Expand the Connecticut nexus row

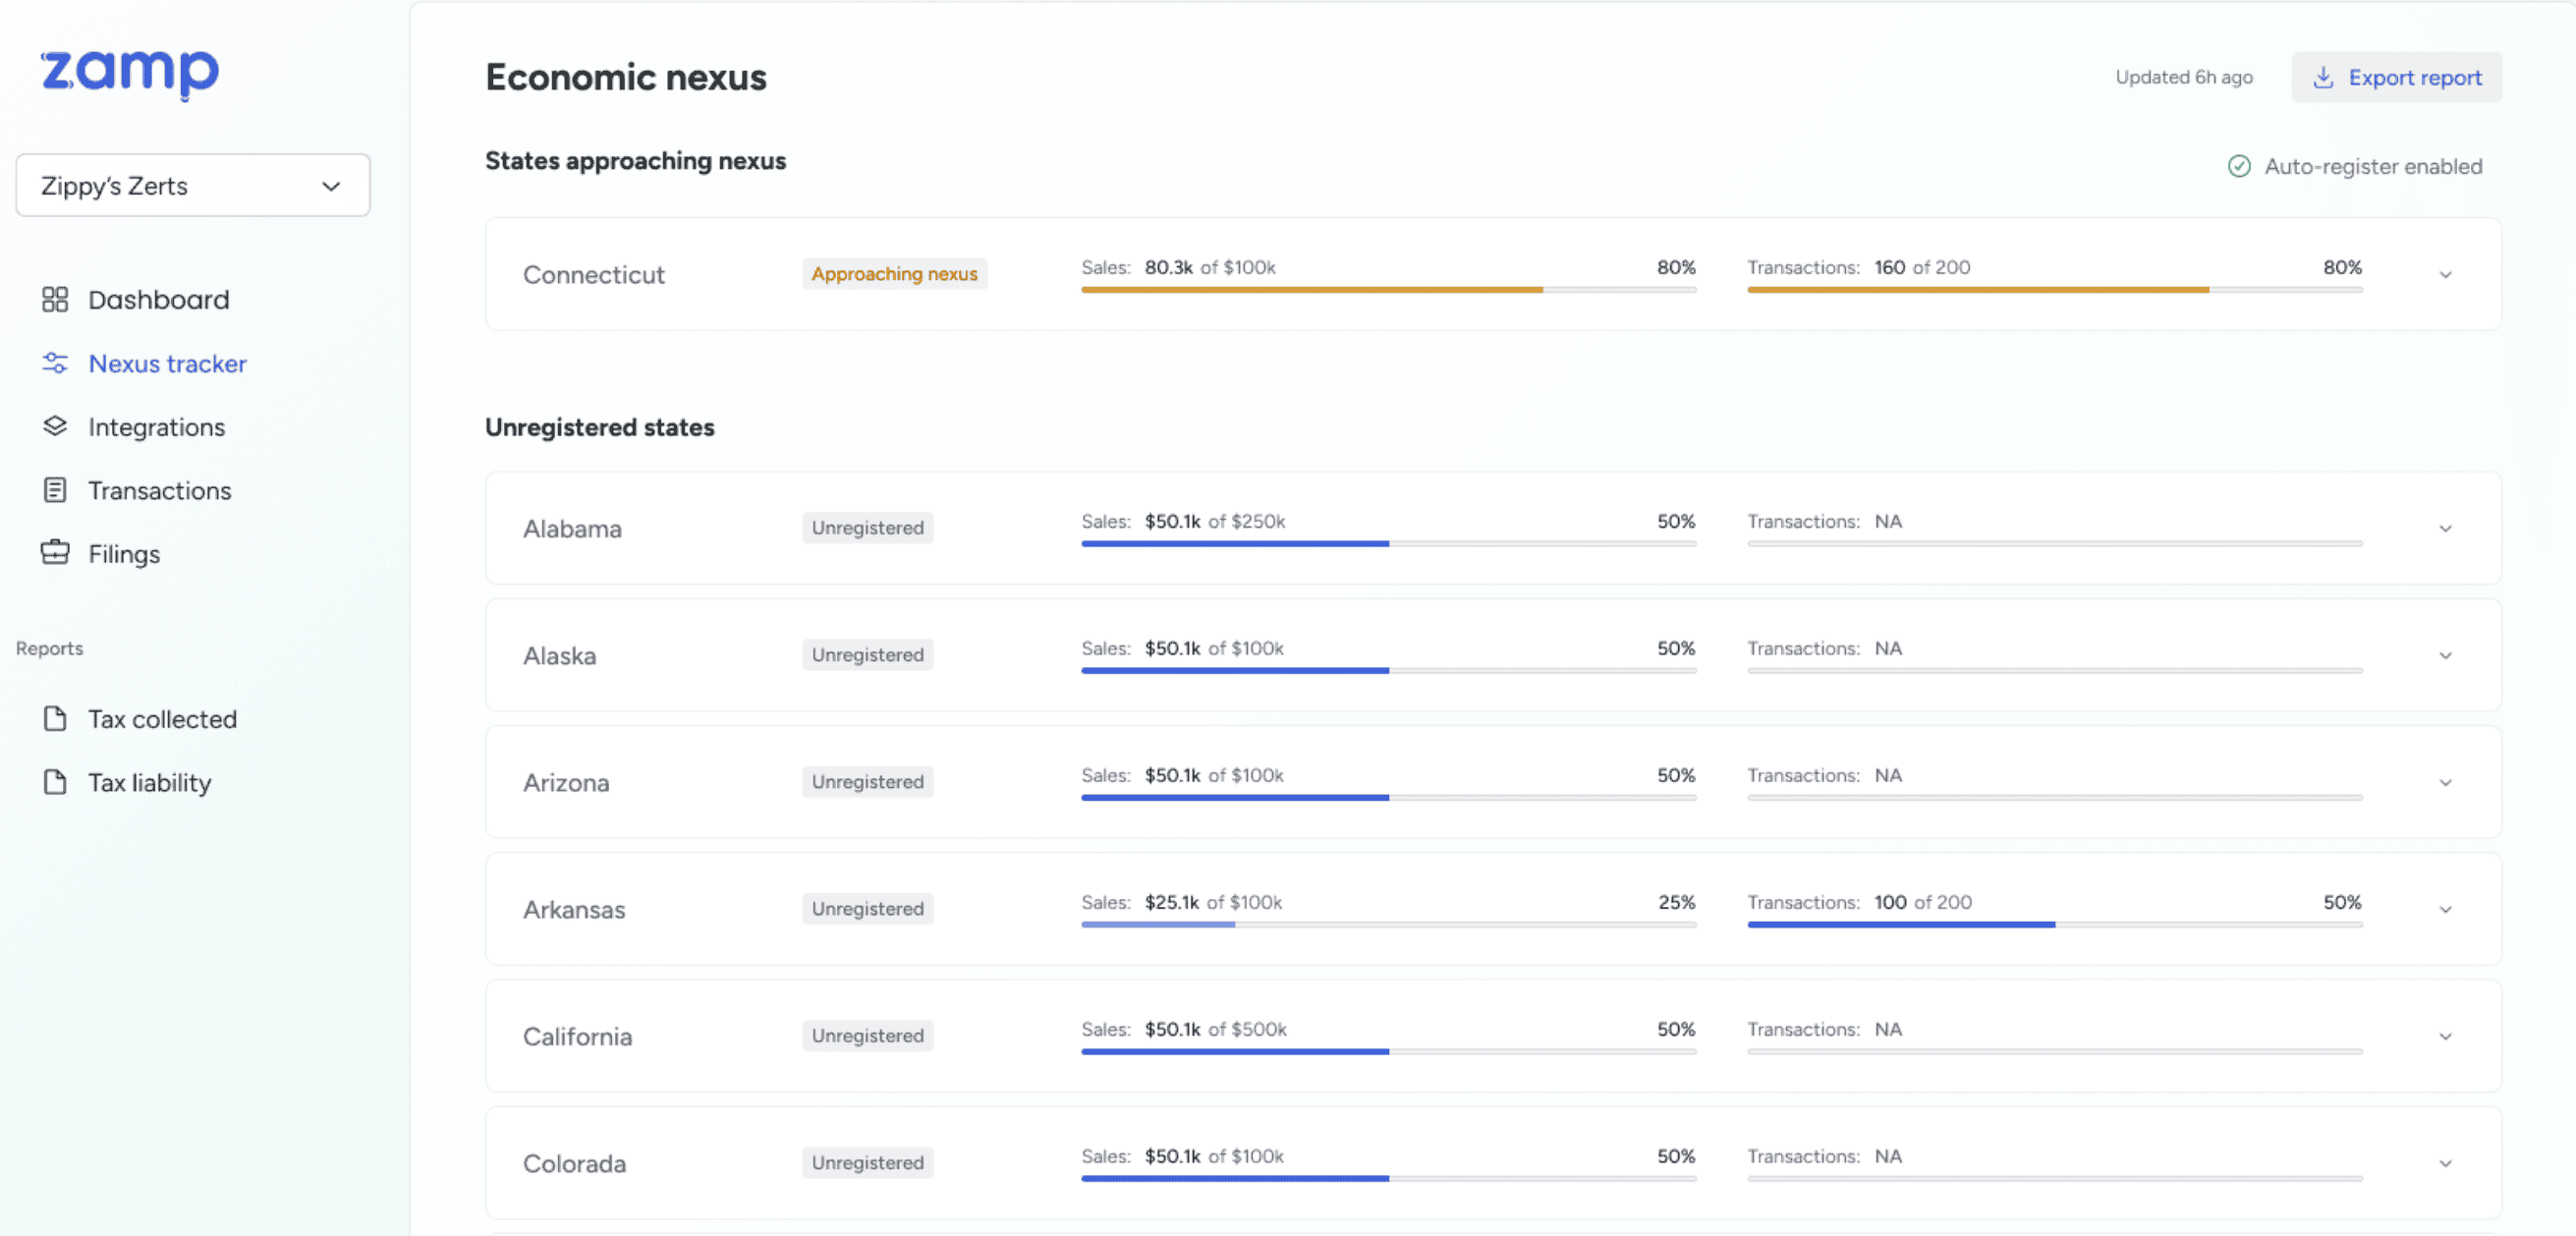tap(2446, 274)
